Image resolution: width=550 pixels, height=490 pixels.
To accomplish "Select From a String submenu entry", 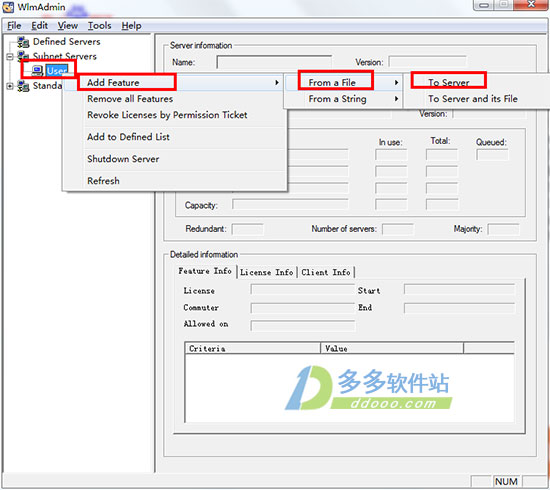I will pos(337,99).
